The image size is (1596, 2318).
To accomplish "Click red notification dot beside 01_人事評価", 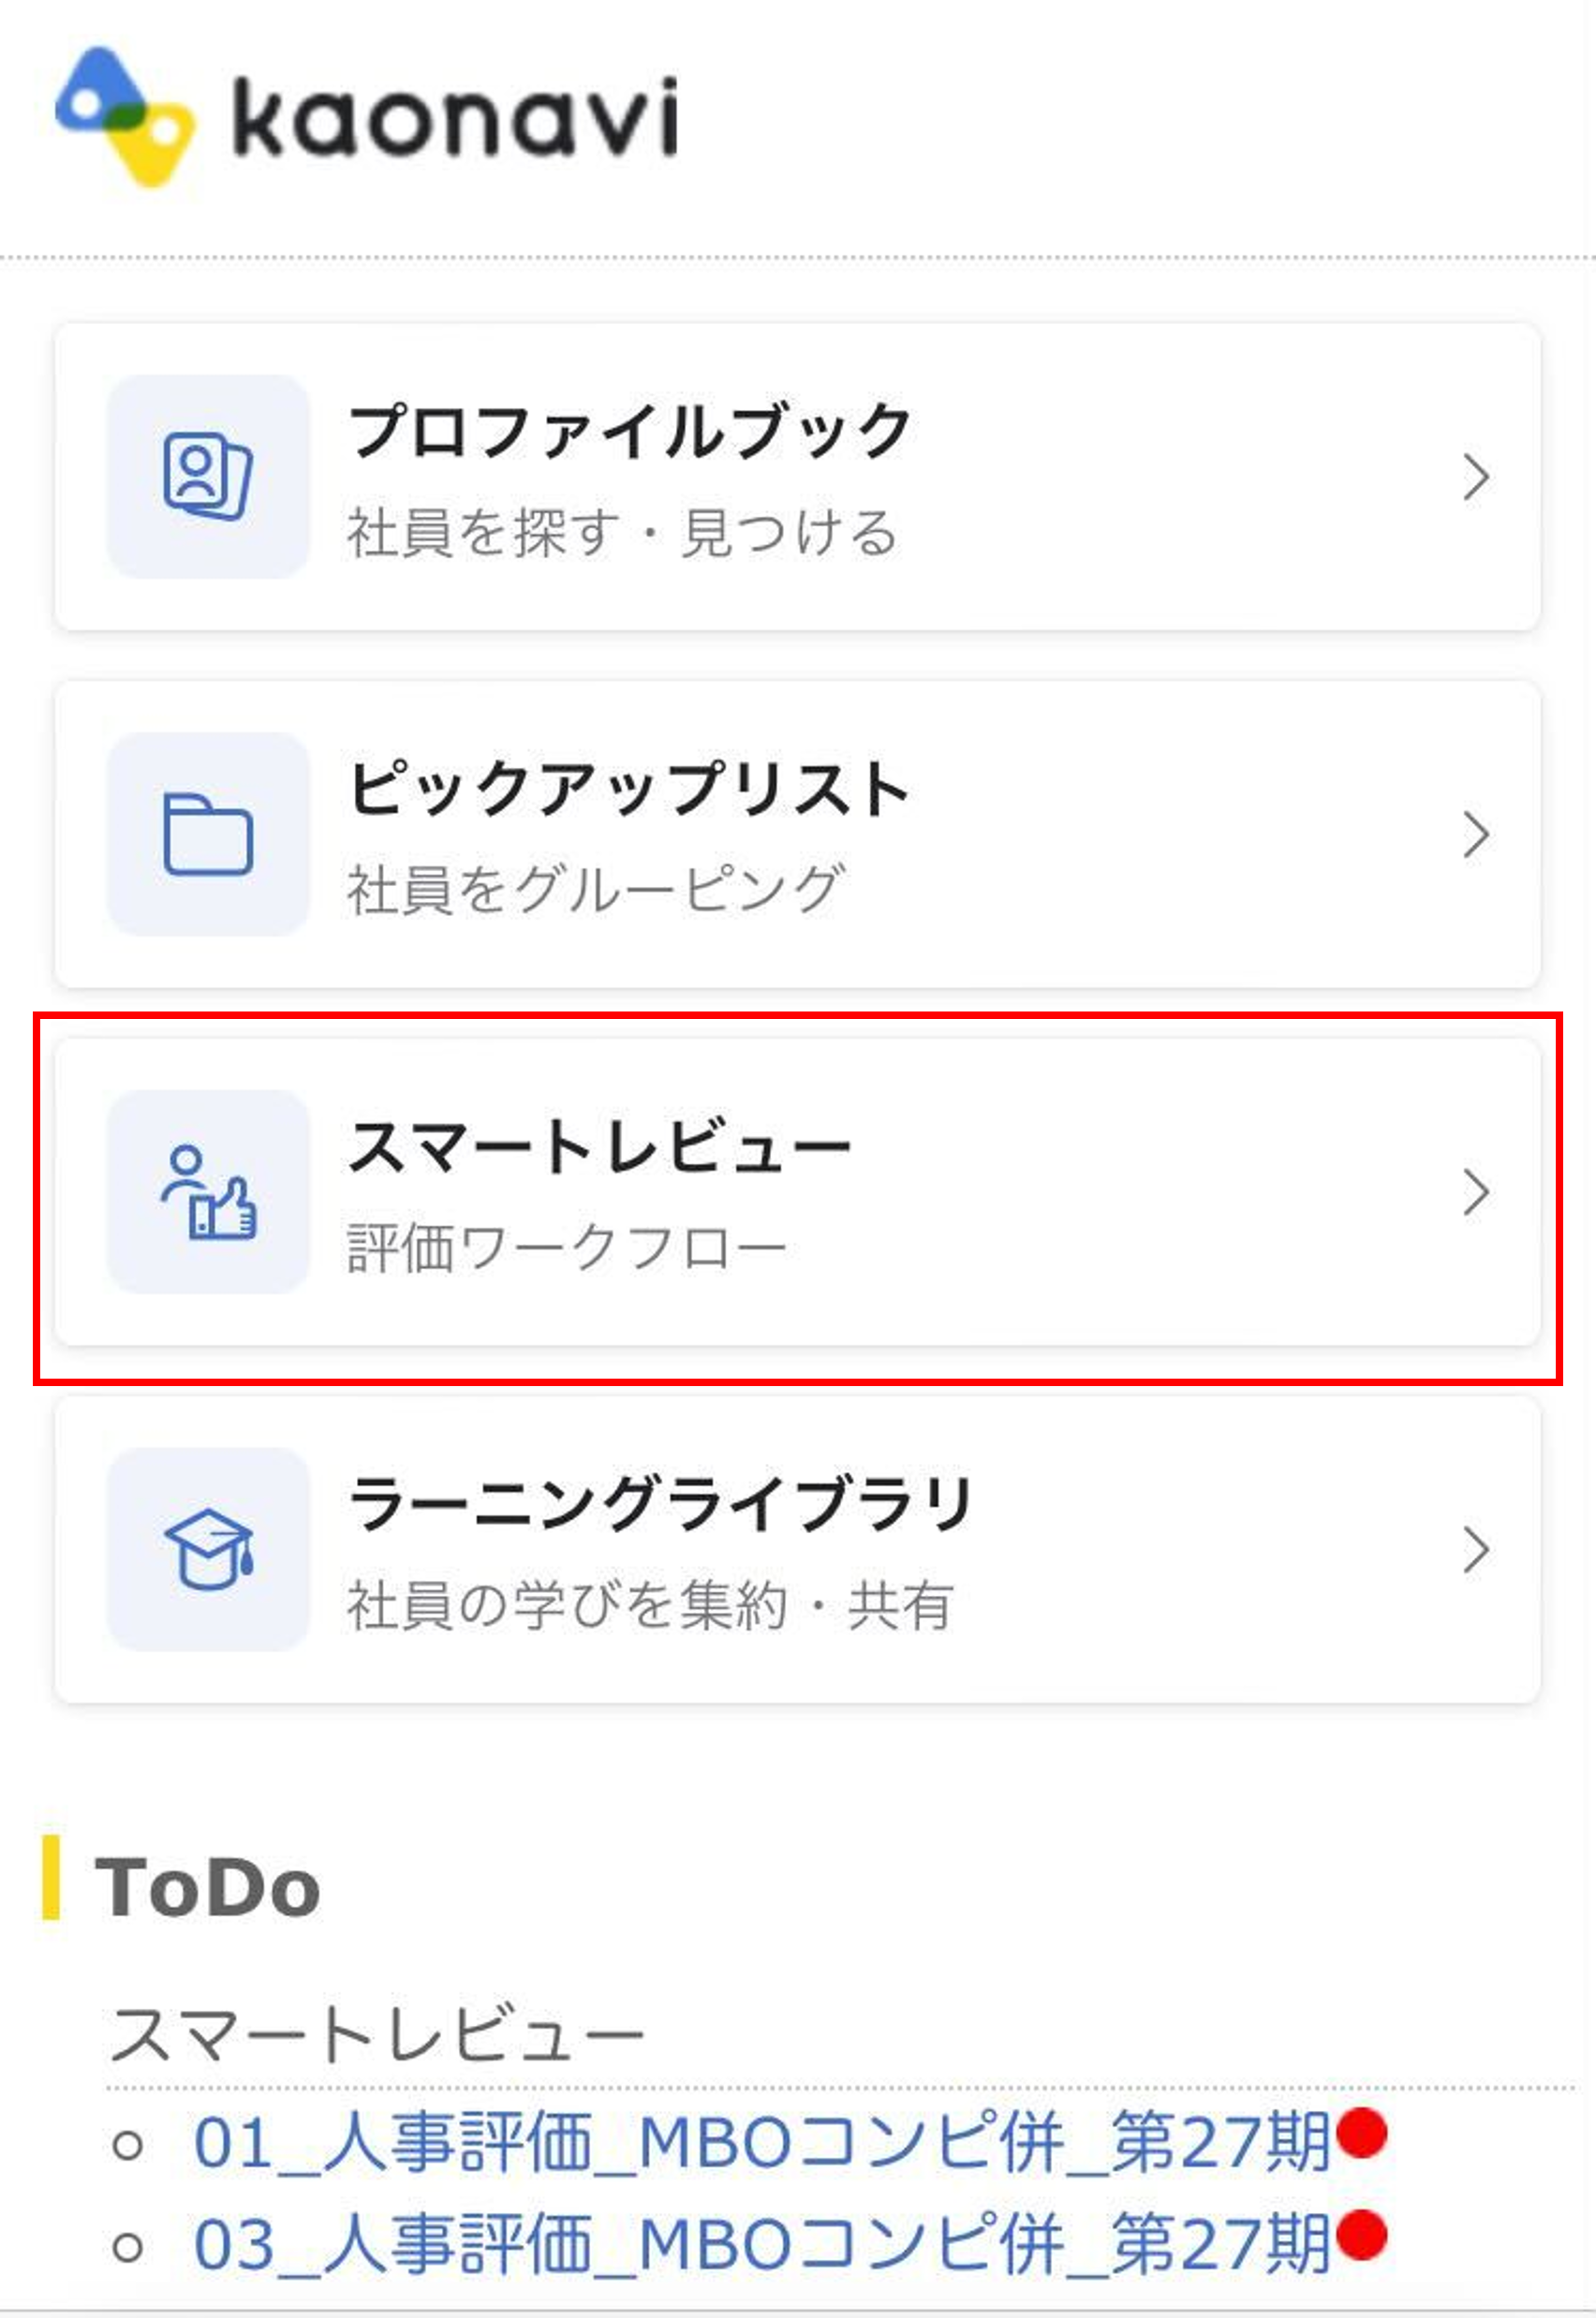I will pos(1361,2133).
